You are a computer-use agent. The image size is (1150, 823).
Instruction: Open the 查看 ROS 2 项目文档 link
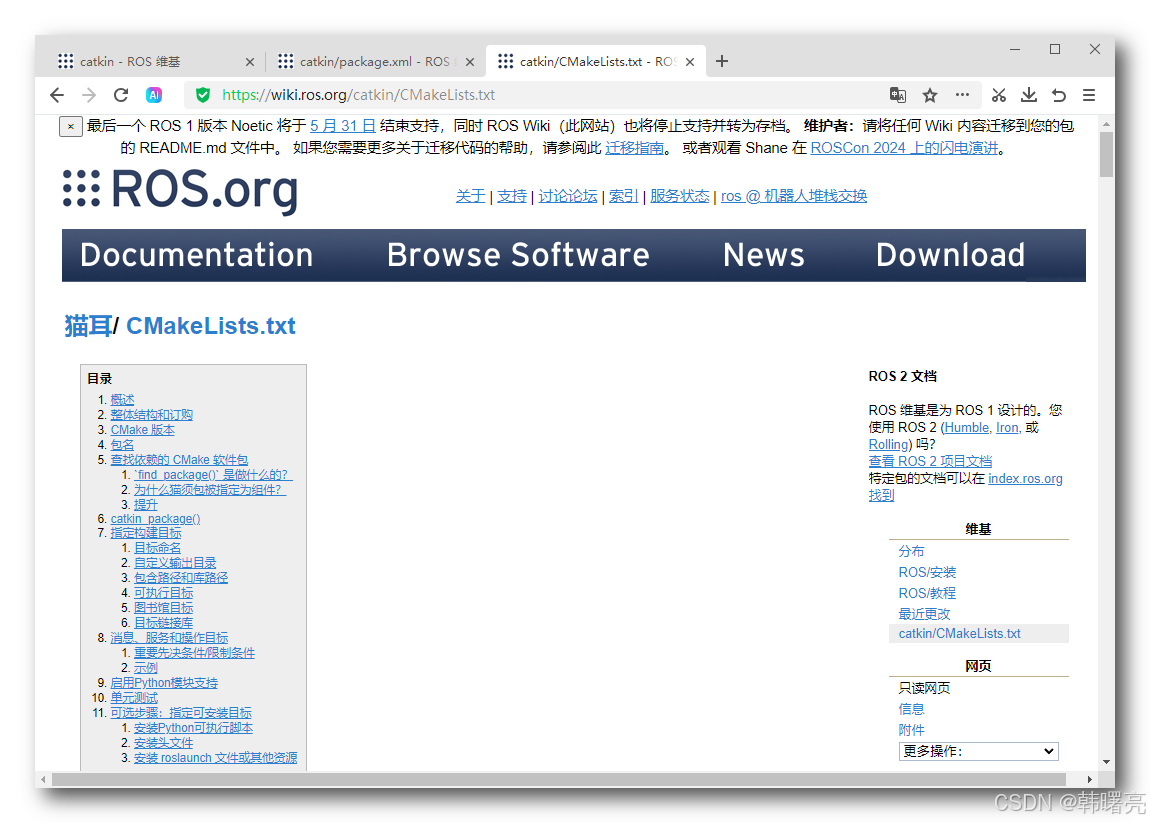pos(930,461)
